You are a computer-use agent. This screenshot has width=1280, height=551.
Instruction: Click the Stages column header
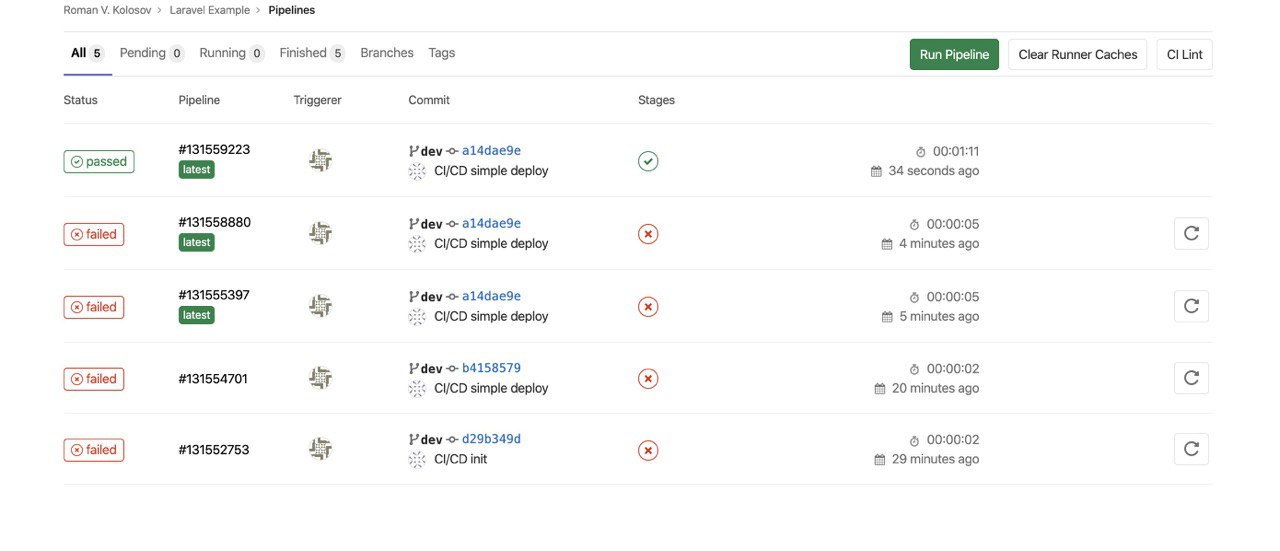(657, 100)
